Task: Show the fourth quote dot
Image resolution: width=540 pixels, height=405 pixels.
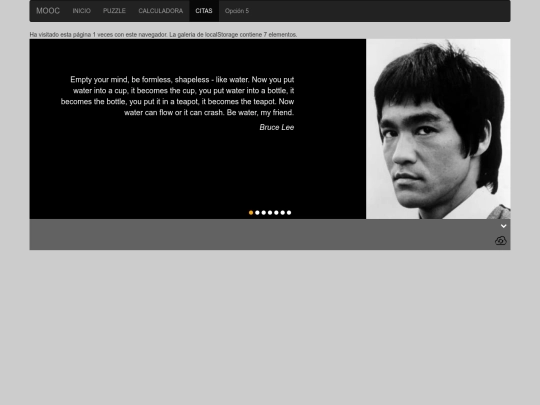Action: [x=270, y=212]
